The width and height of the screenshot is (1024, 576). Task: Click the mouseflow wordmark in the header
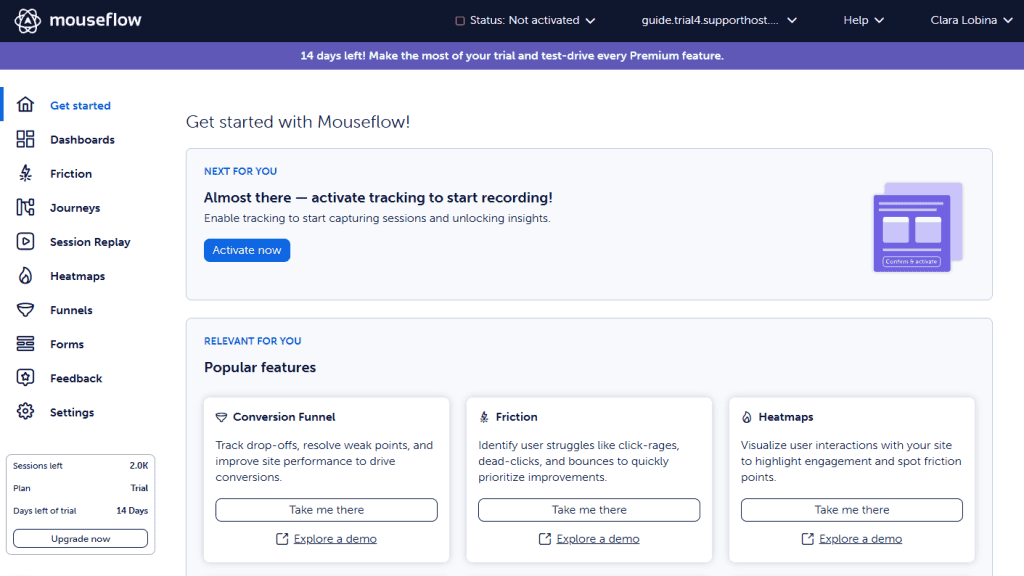tap(95, 20)
